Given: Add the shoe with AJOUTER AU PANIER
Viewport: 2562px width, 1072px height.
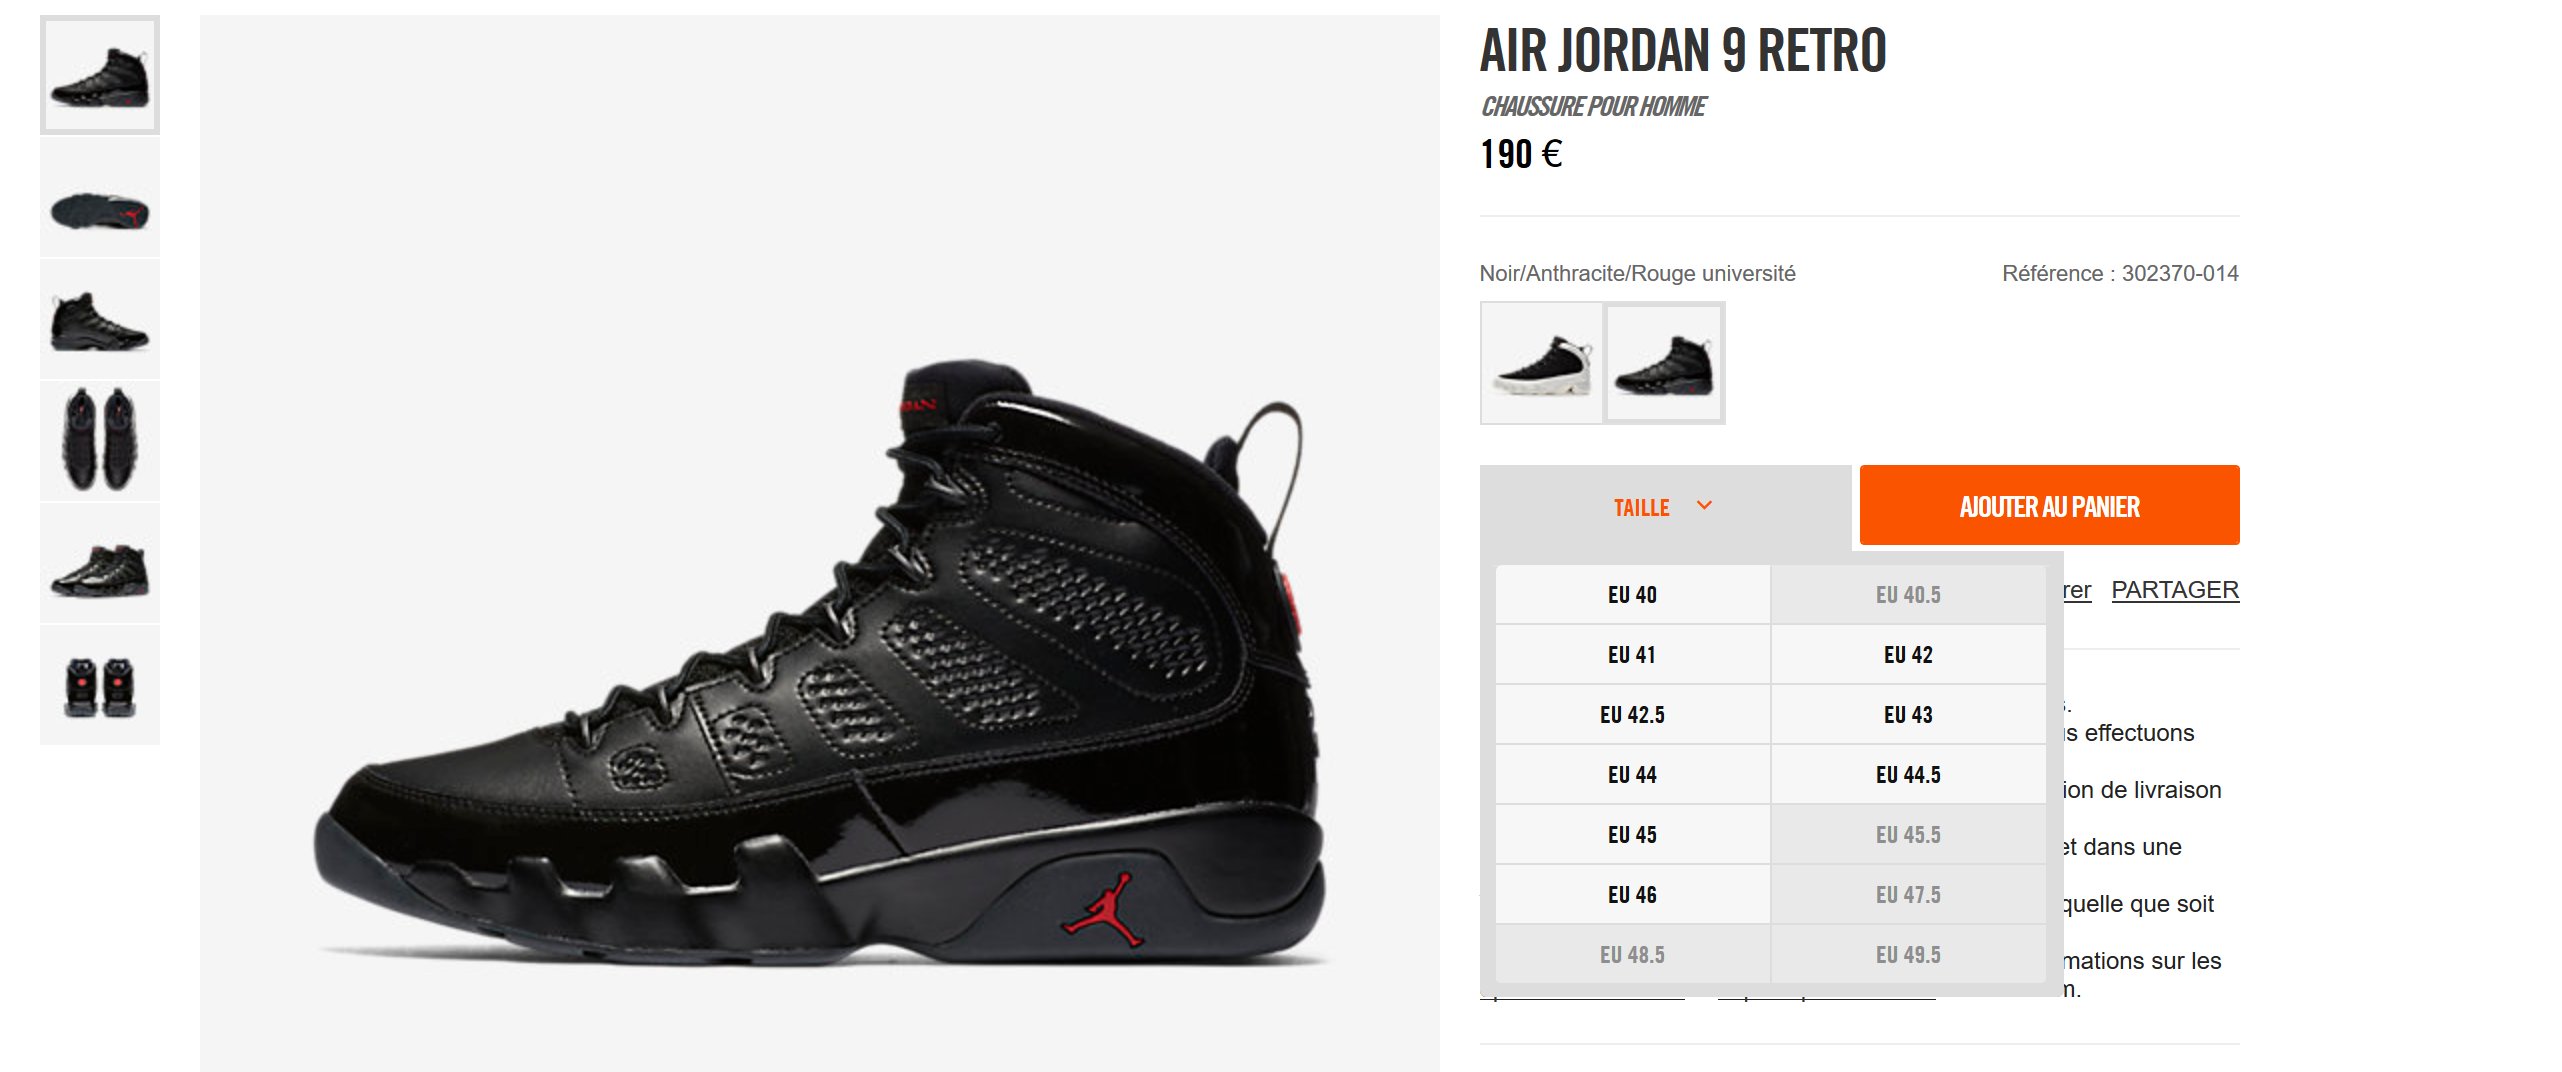Looking at the screenshot, I should click(x=2049, y=505).
